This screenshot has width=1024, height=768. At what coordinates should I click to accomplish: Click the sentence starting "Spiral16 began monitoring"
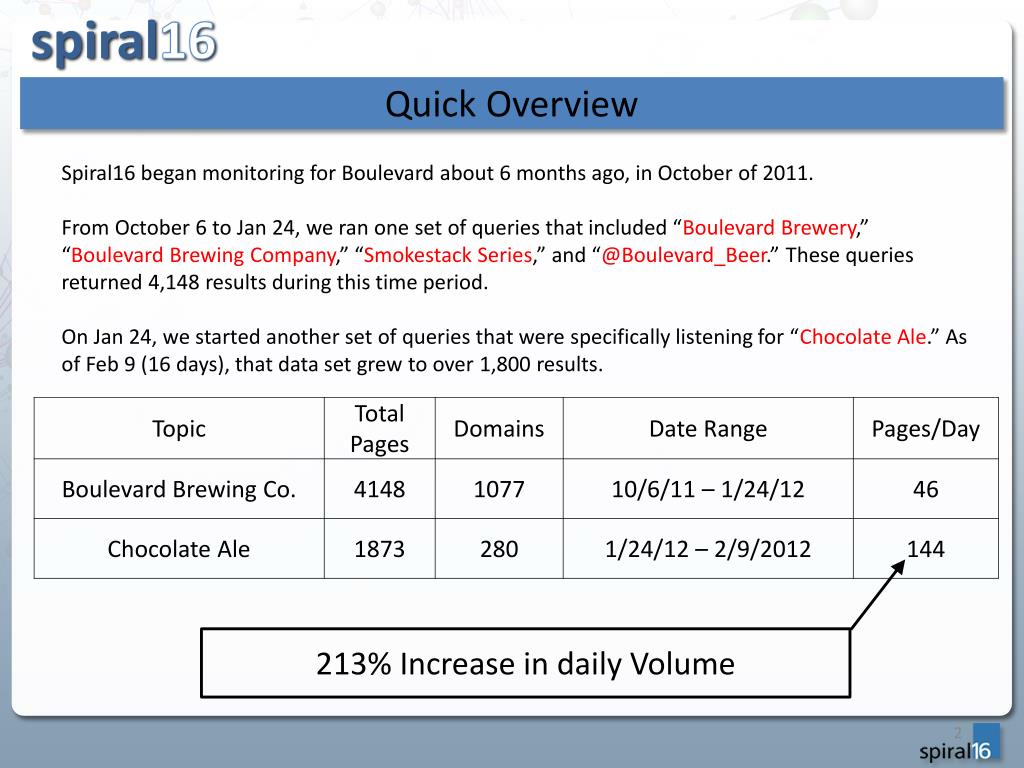pos(437,173)
